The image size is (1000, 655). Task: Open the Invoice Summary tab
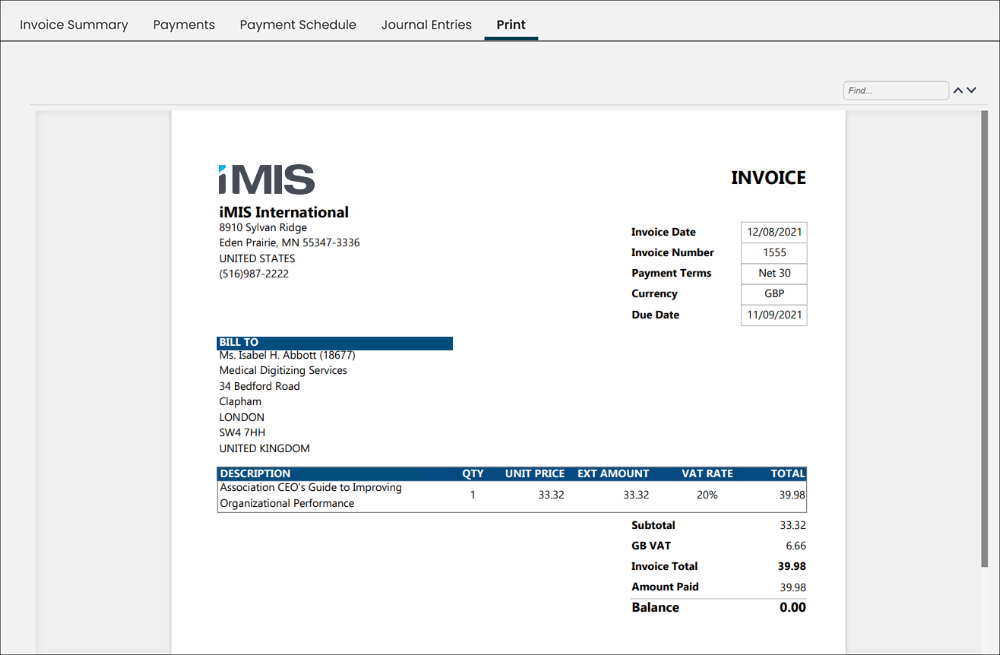click(x=73, y=25)
